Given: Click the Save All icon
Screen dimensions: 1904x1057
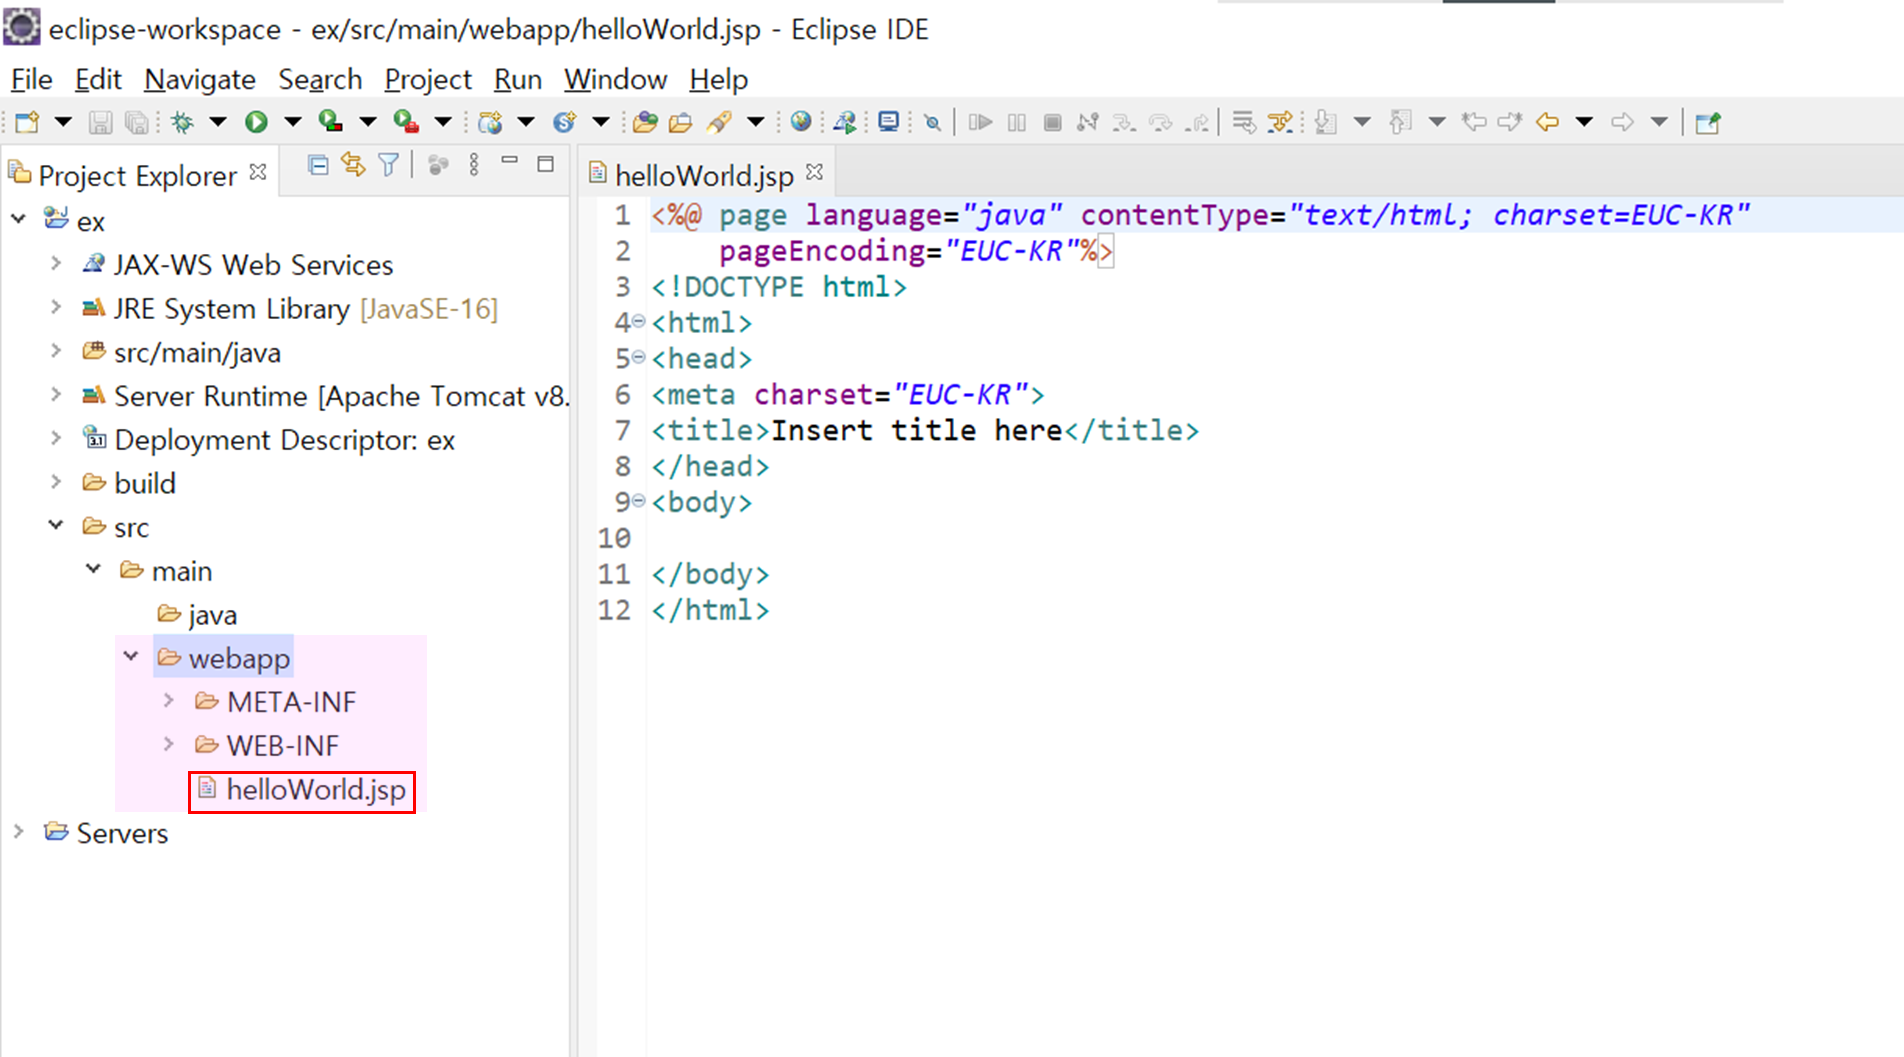Looking at the screenshot, I should pos(136,122).
